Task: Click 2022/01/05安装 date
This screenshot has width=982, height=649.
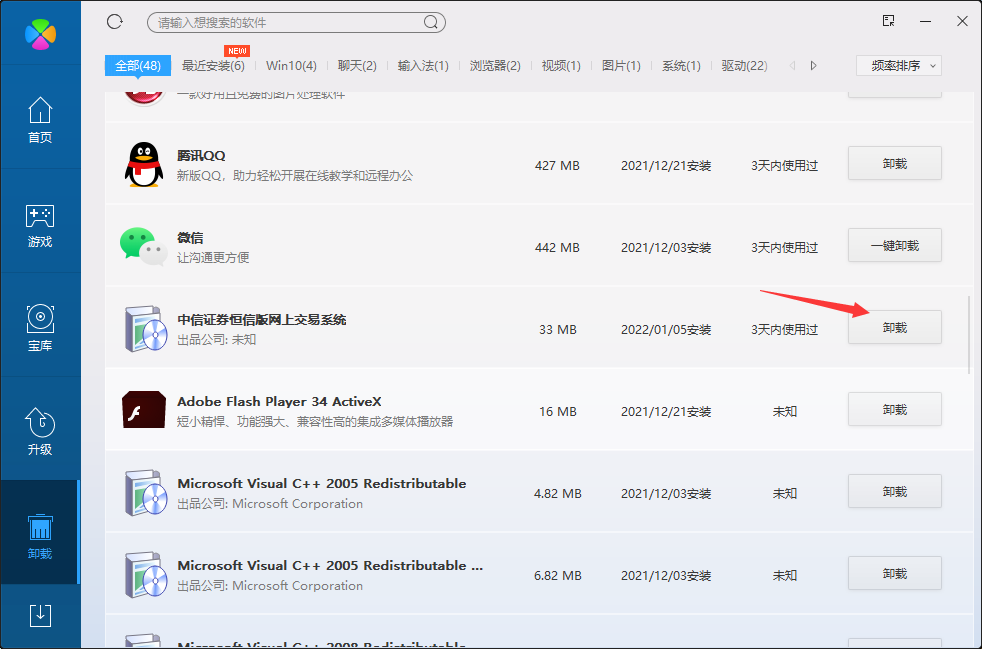Action: (666, 330)
